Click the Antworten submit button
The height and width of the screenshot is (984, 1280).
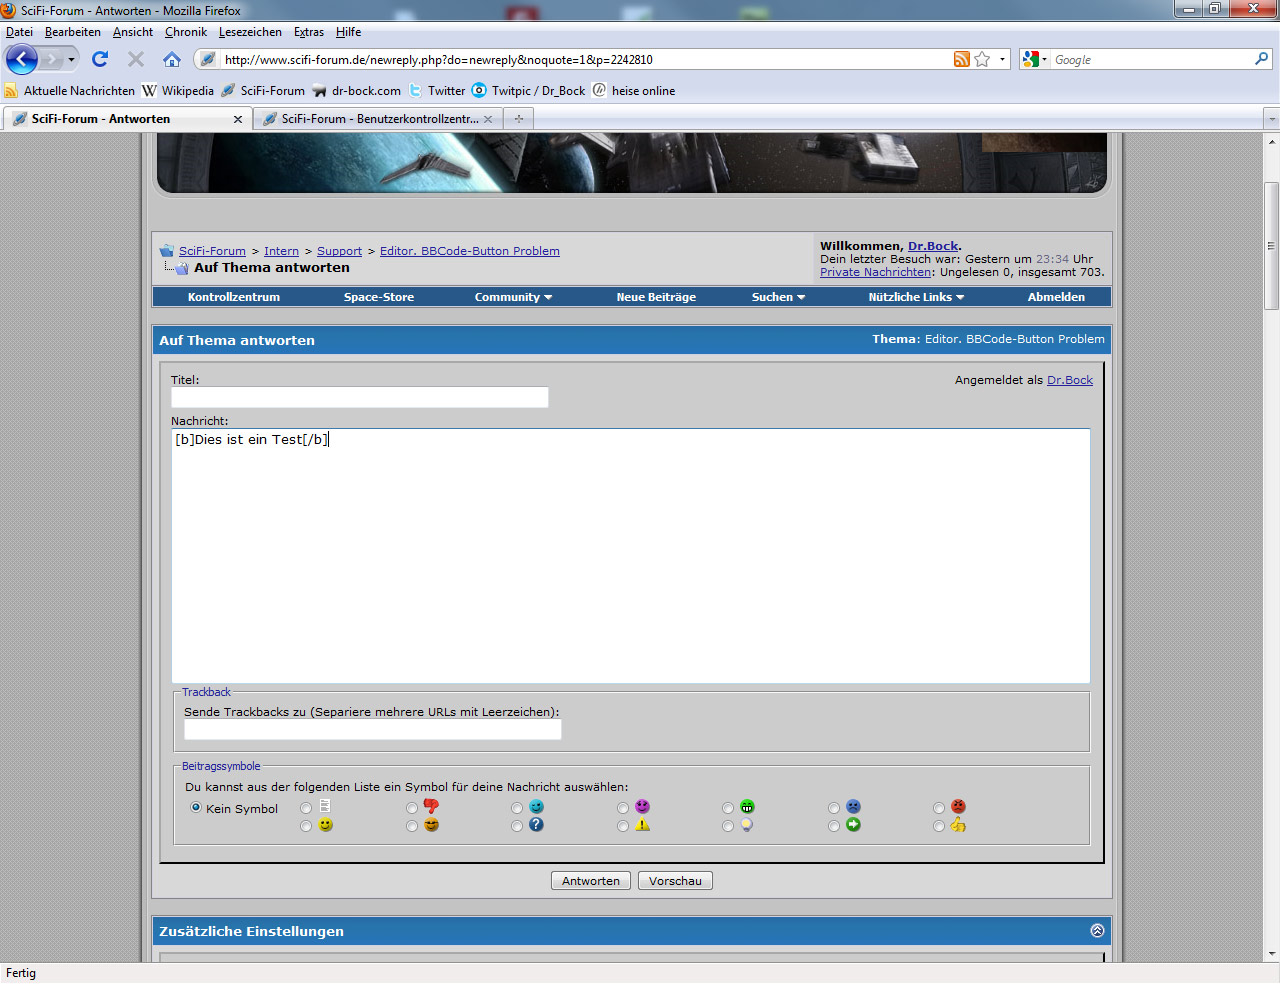[590, 881]
